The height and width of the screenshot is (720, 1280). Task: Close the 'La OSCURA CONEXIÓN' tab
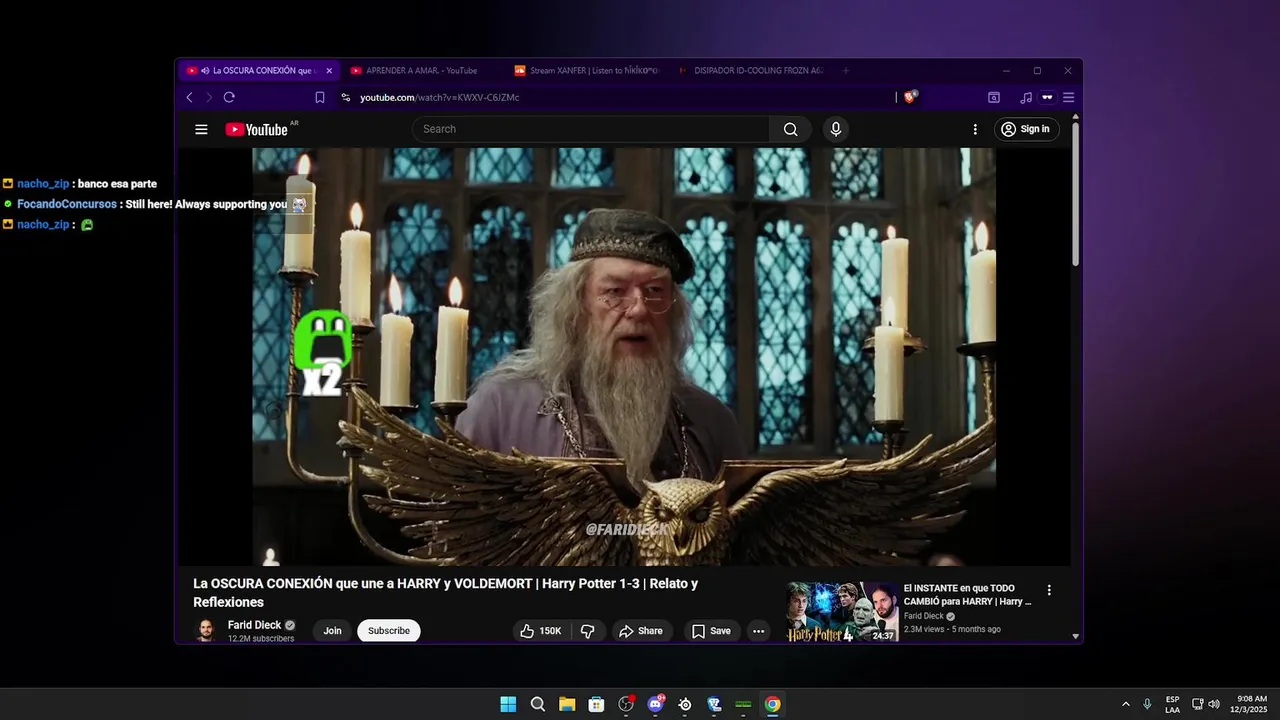tap(329, 71)
